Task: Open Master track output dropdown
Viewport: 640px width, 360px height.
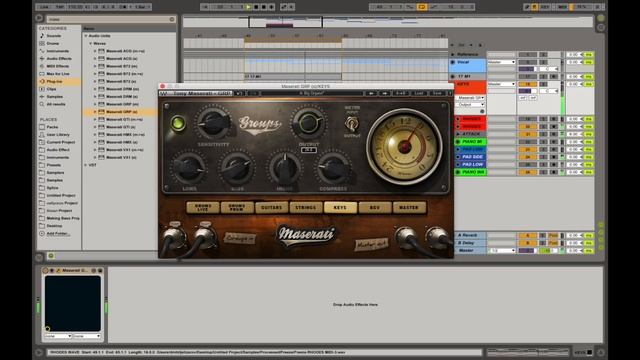Action: tap(502, 251)
